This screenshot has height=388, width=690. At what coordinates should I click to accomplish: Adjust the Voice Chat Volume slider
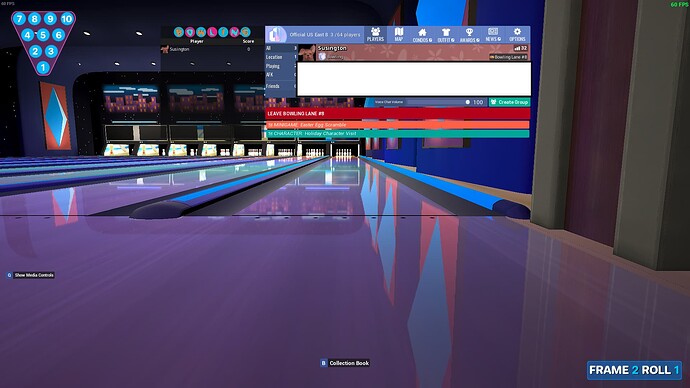coord(438,102)
